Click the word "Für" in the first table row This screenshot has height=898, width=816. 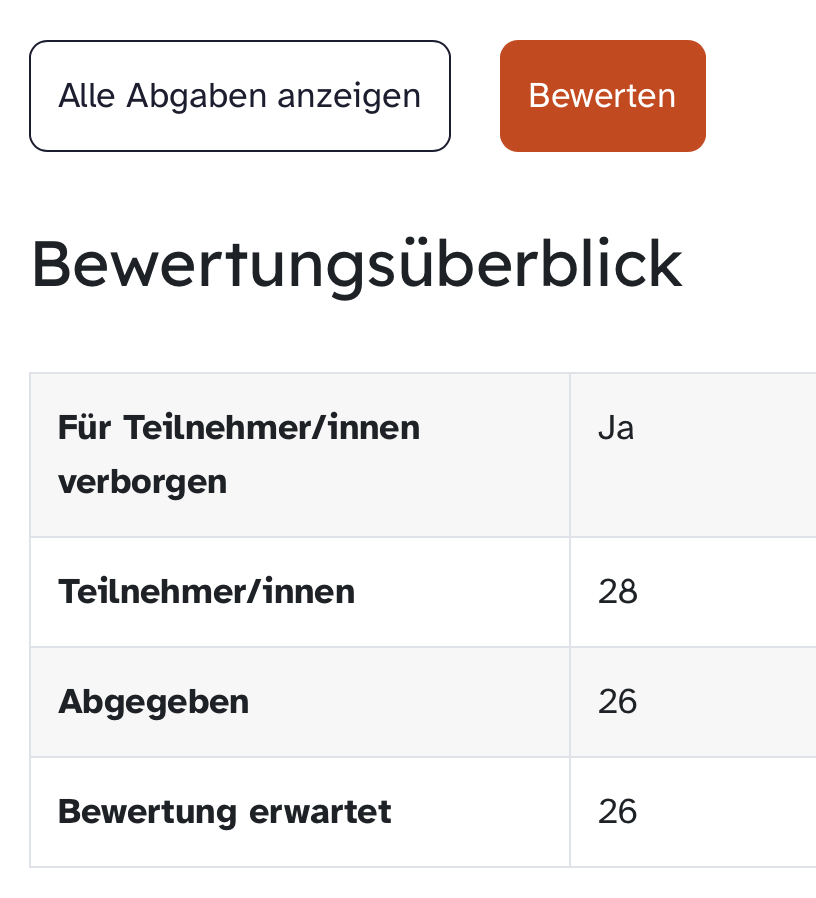click(83, 428)
